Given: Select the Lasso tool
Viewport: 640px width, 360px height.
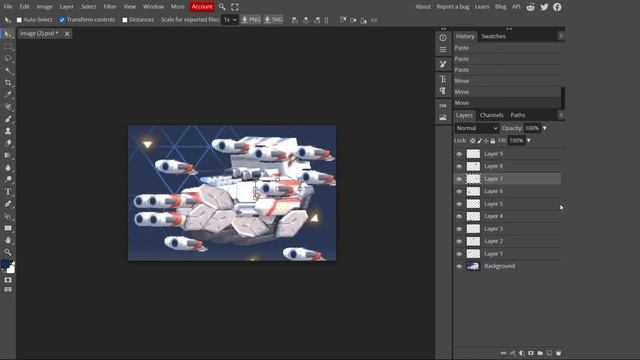Looking at the screenshot, I should (x=8, y=59).
